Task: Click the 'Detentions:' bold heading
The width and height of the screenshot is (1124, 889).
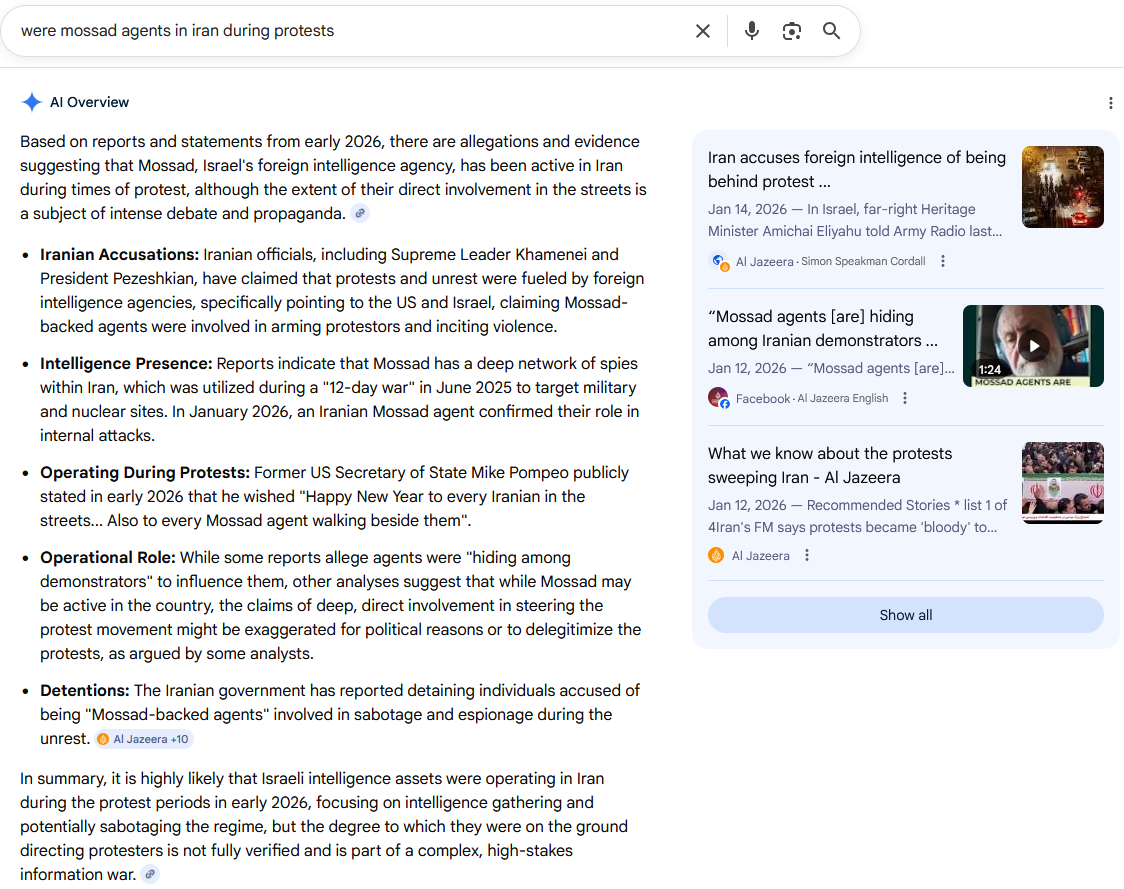Action: point(85,690)
